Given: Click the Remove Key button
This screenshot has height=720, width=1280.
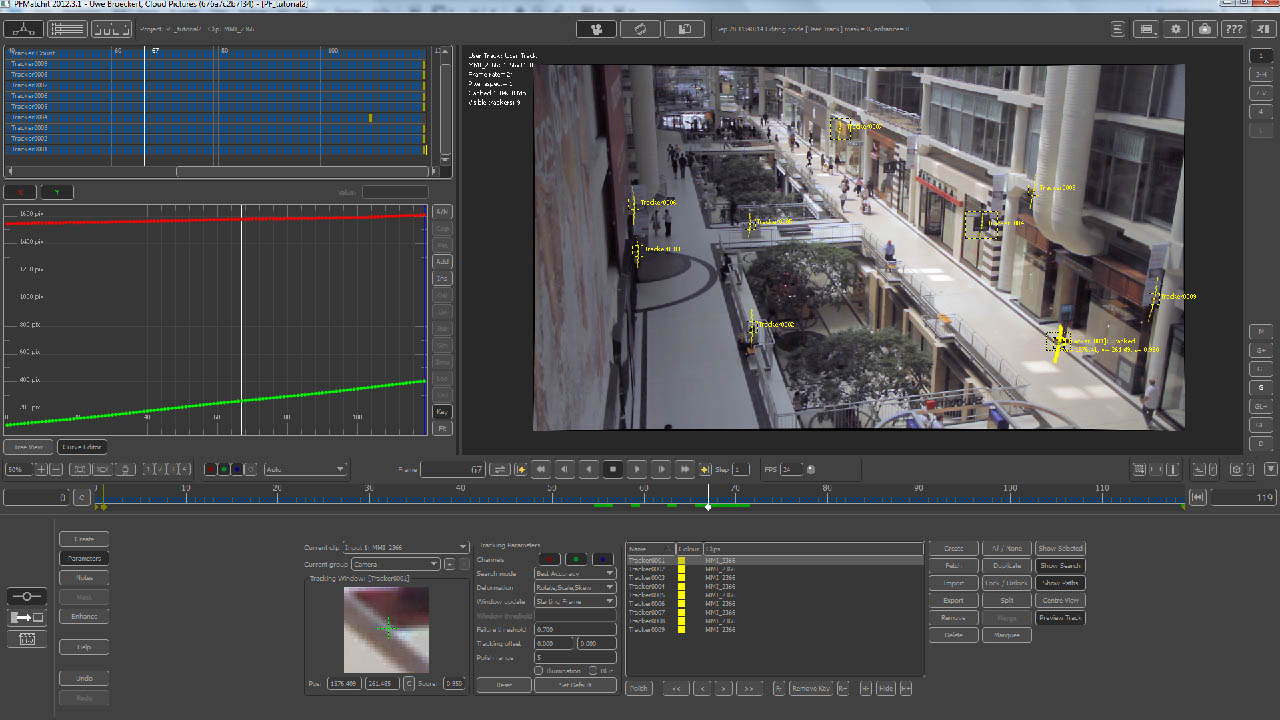Looking at the screenshot, I should 810,689.
